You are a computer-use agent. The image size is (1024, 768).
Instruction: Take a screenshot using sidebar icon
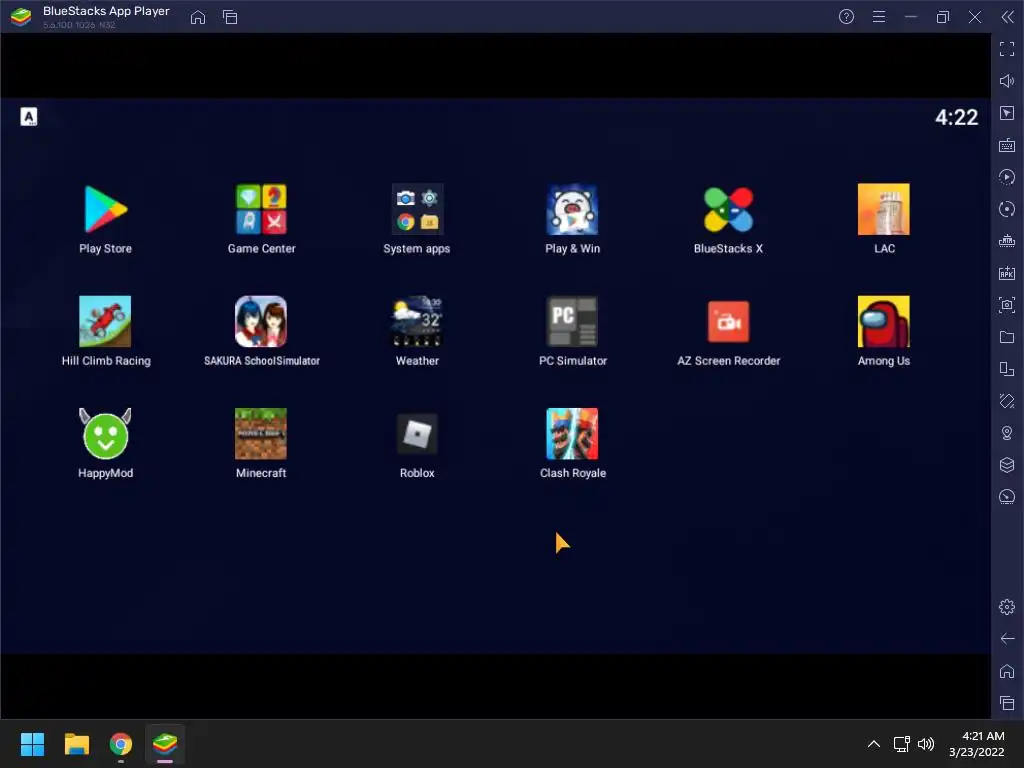click(x=1007, y=305)
